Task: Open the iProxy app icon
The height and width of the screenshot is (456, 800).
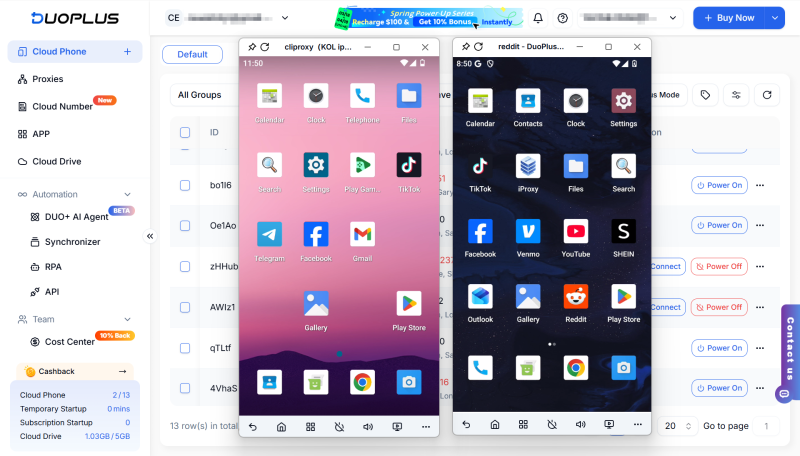Action: [x=528, y=166]
